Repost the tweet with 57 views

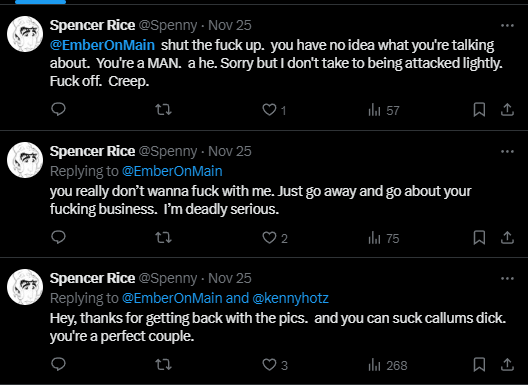164,109
